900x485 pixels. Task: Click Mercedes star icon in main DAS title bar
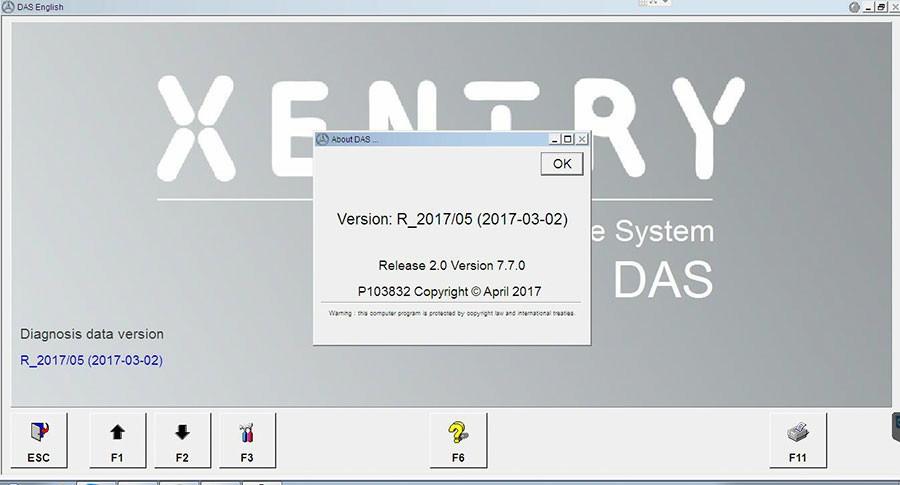pos(9,7)
